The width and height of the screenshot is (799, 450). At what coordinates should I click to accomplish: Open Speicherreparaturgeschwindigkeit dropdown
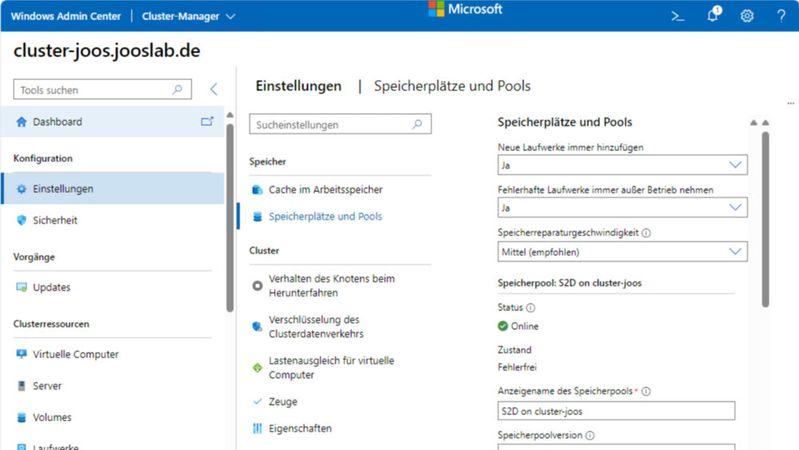pyautogui.click(x=622, y=252)
